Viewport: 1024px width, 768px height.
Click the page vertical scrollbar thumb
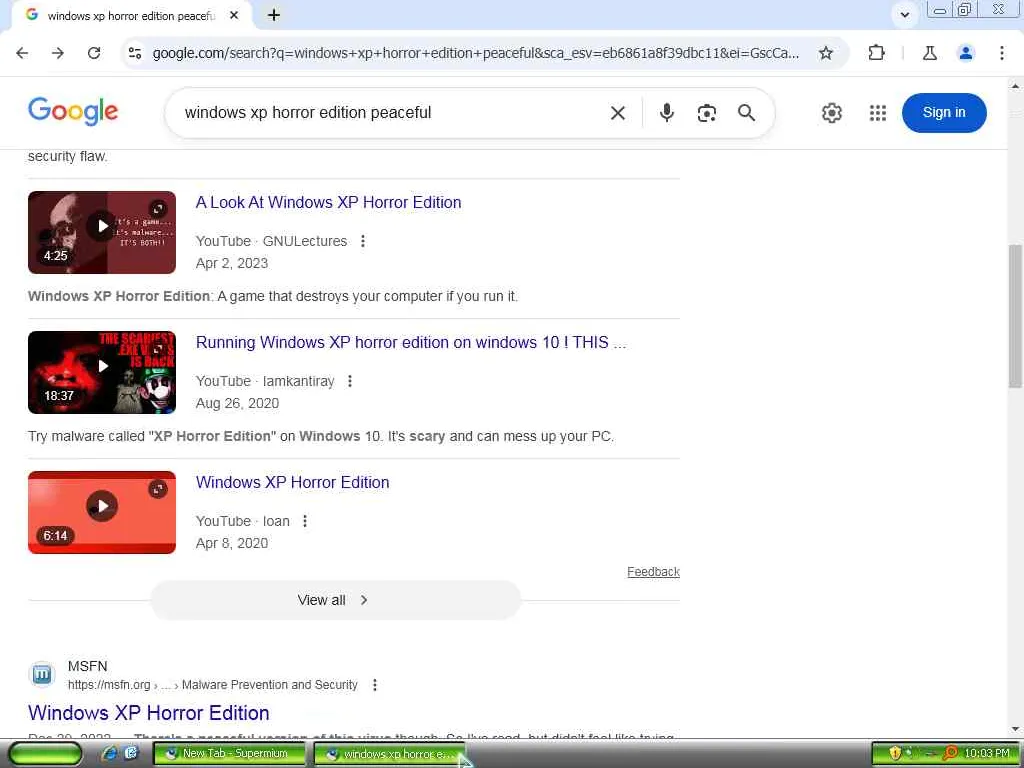[1016, 317]
